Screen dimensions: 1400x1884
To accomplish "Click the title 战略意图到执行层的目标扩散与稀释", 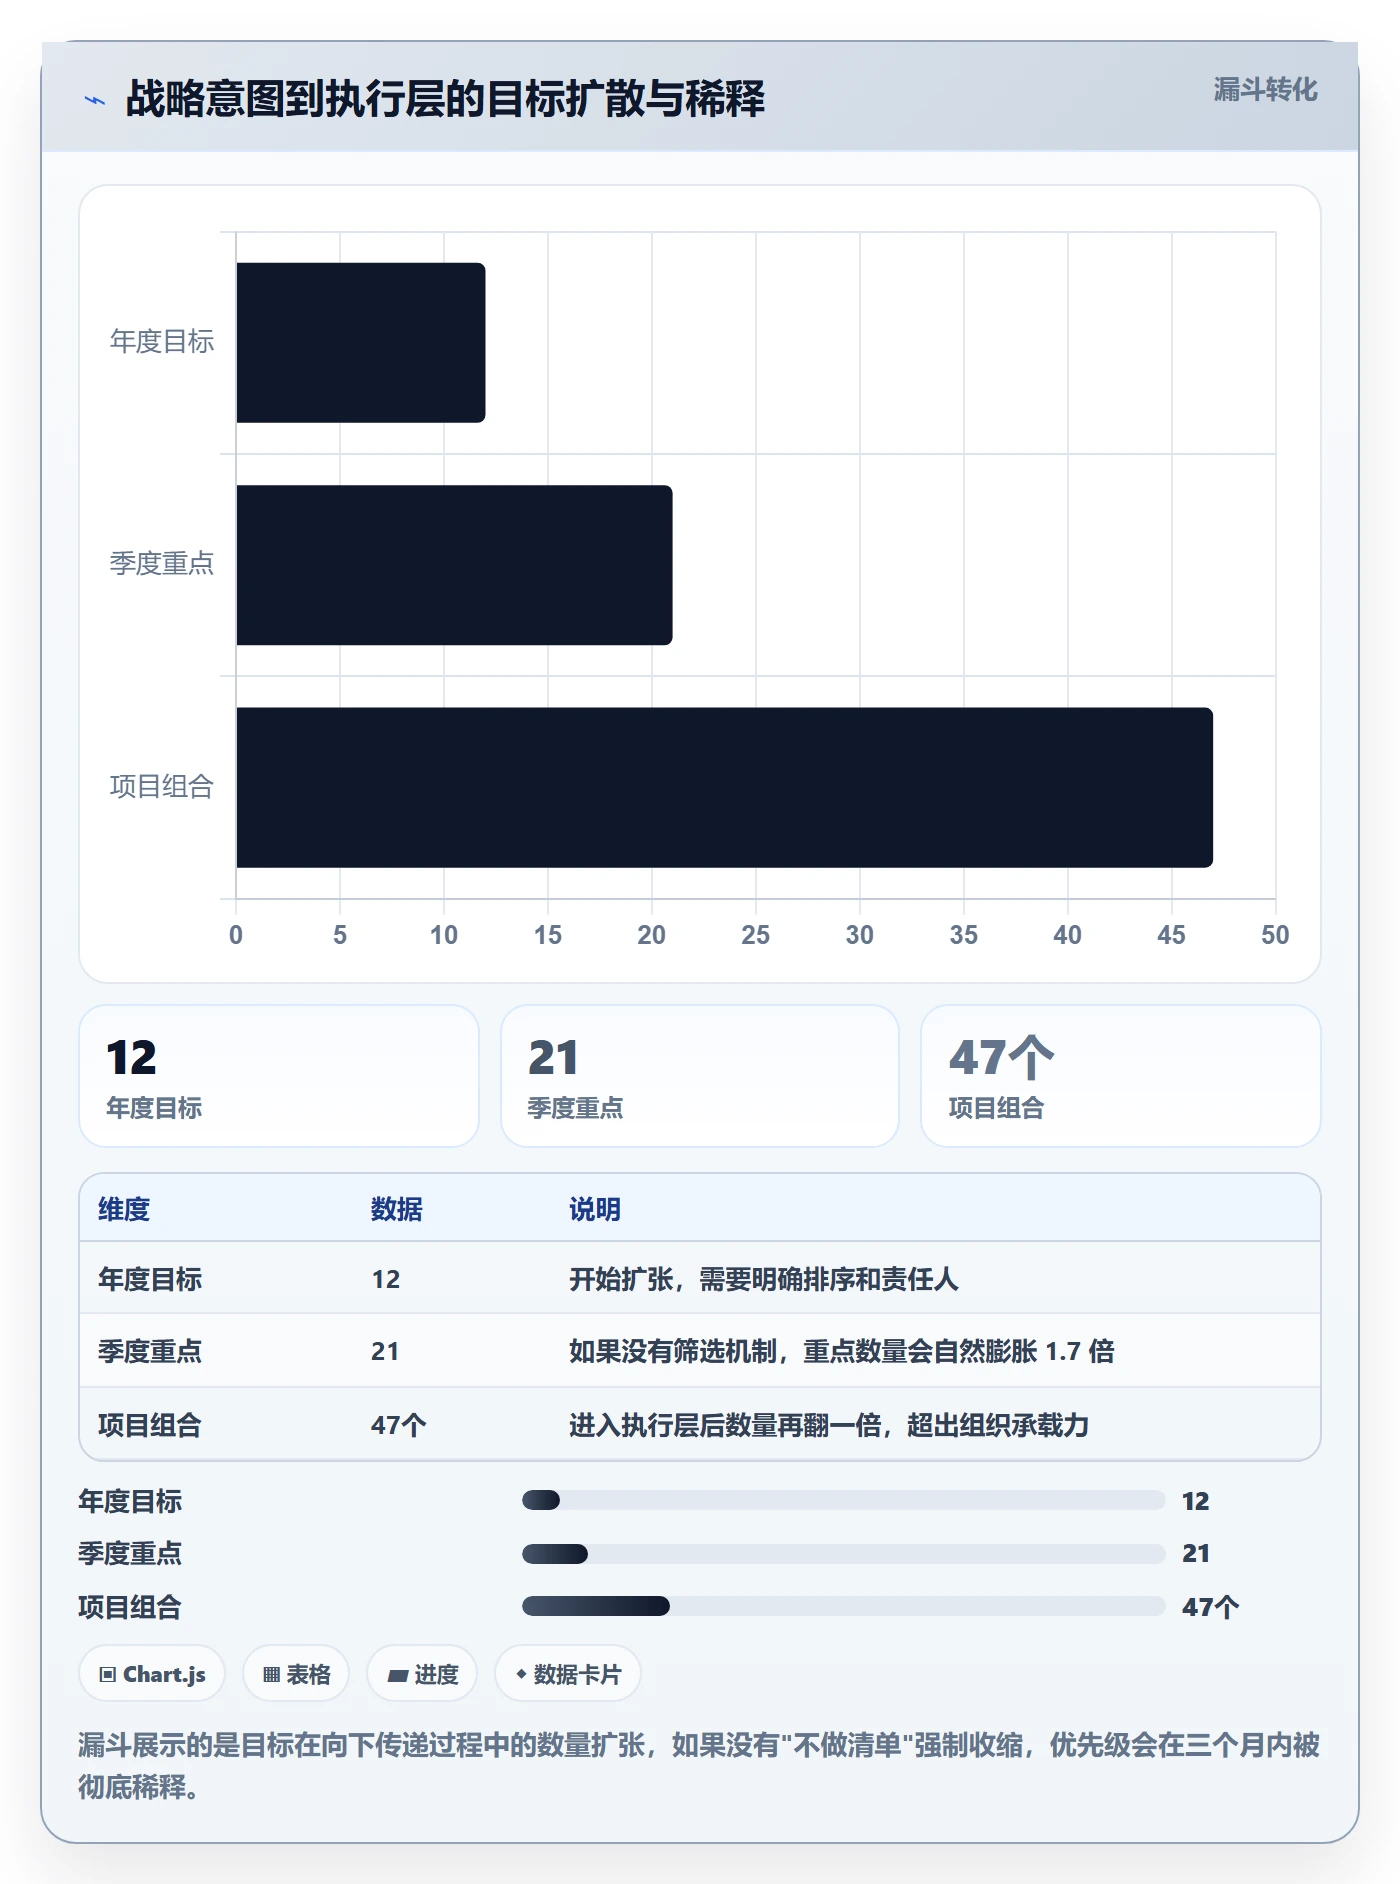I will point(445,99).
